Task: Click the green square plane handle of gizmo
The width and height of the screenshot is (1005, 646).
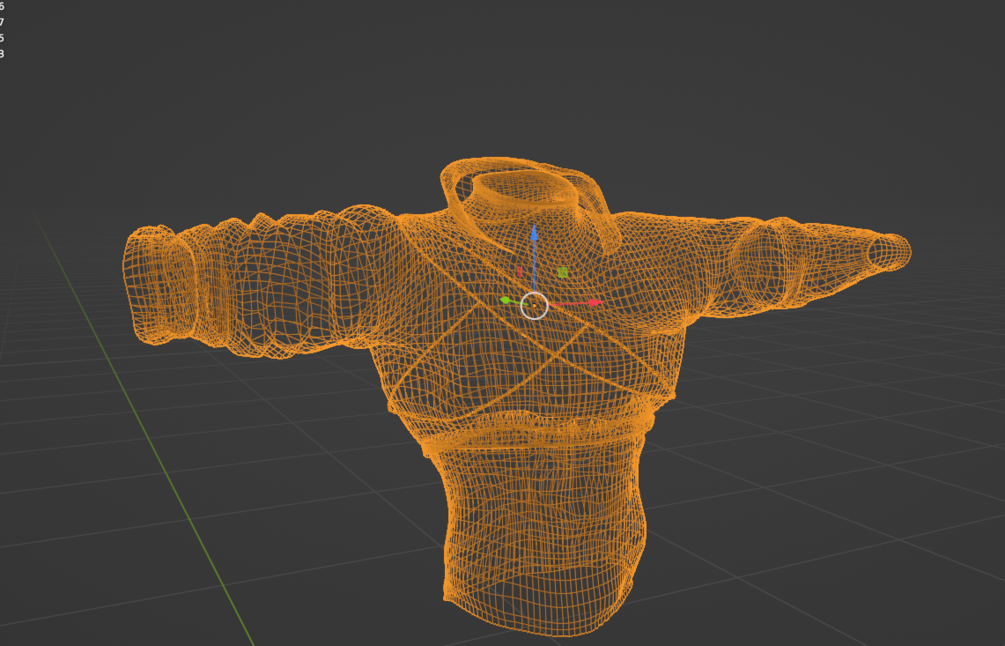Action: (562, 272)
